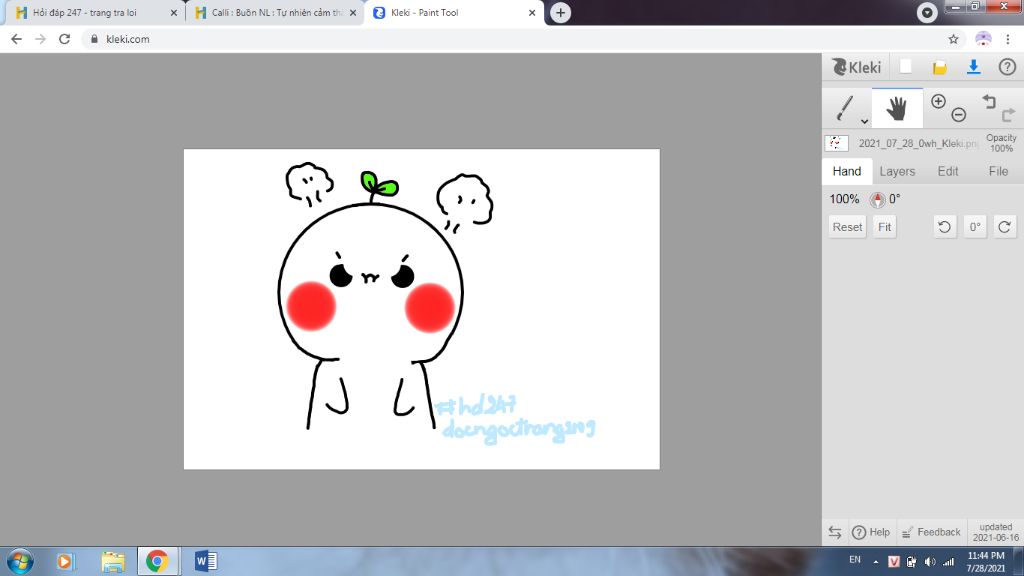Viewport: 1024px width, 576px height.
Task: Select the Hand tool
Action: [x=897, y=108]
